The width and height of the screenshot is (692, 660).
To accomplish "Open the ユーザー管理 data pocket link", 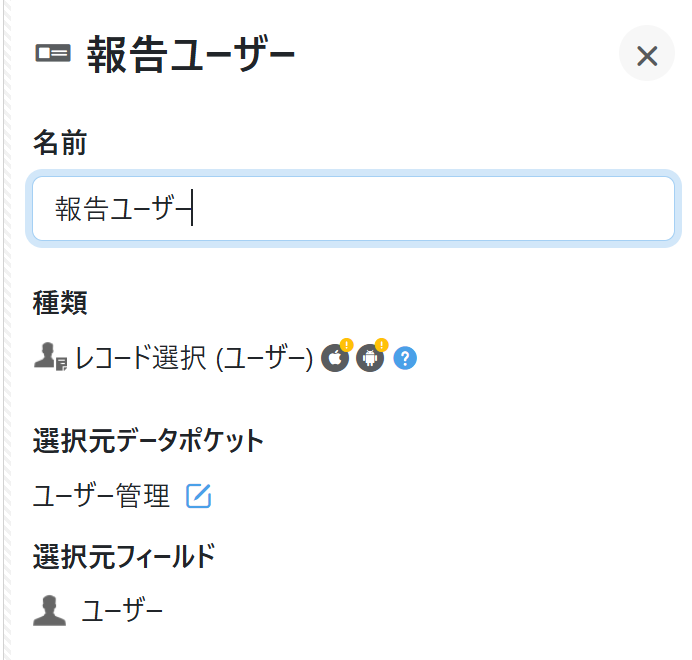I will pos(101,496).
